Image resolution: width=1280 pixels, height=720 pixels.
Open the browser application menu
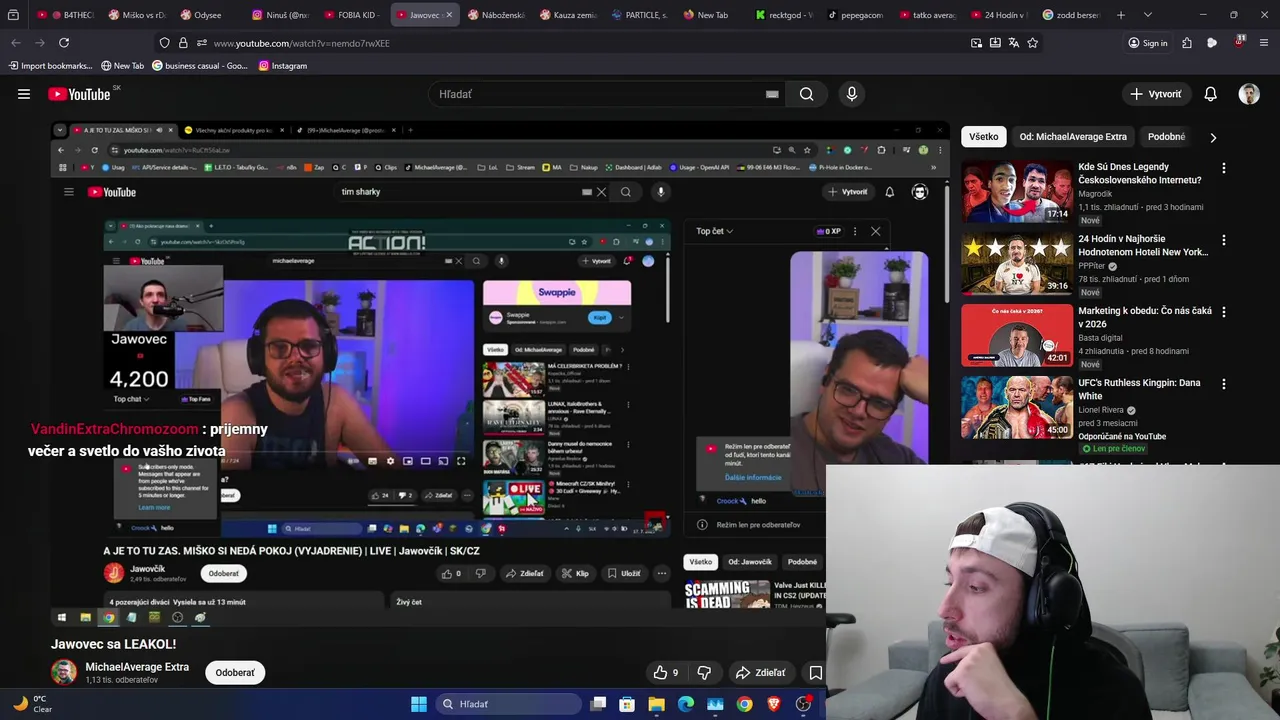(x=1264, y=43)
